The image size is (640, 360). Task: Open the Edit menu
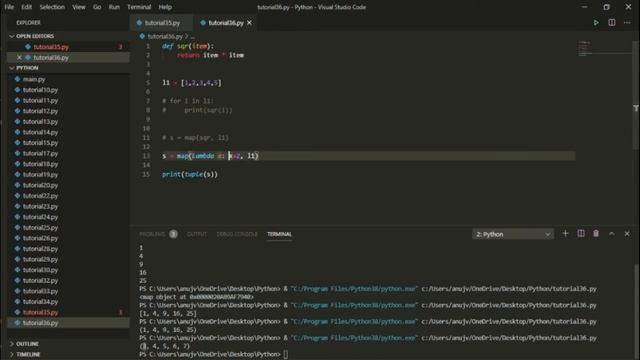(27, 7)
